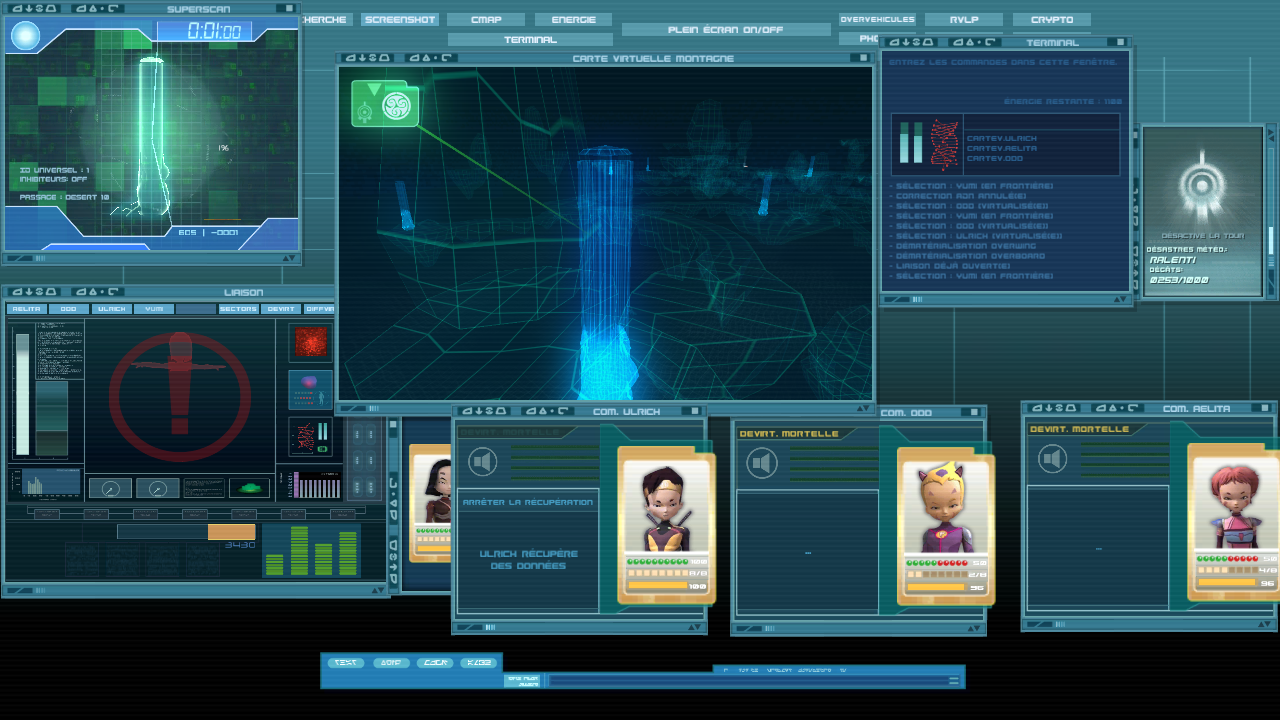This screenshot has height=720, width=1280.
Task: Click the second pill button at bottom
Action: 391,663
